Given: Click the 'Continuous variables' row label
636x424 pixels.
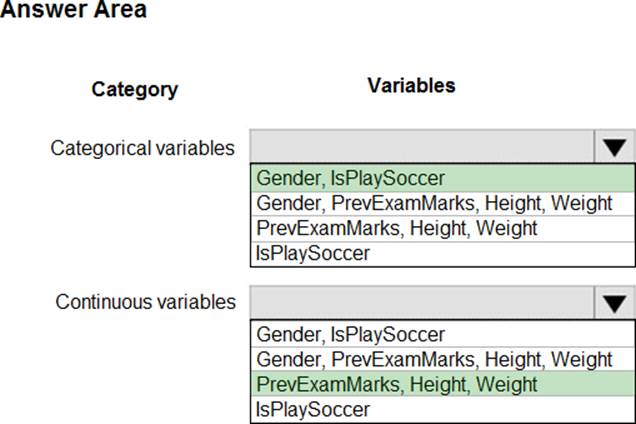Looking at the screenshot, I should tap(146, 301).
